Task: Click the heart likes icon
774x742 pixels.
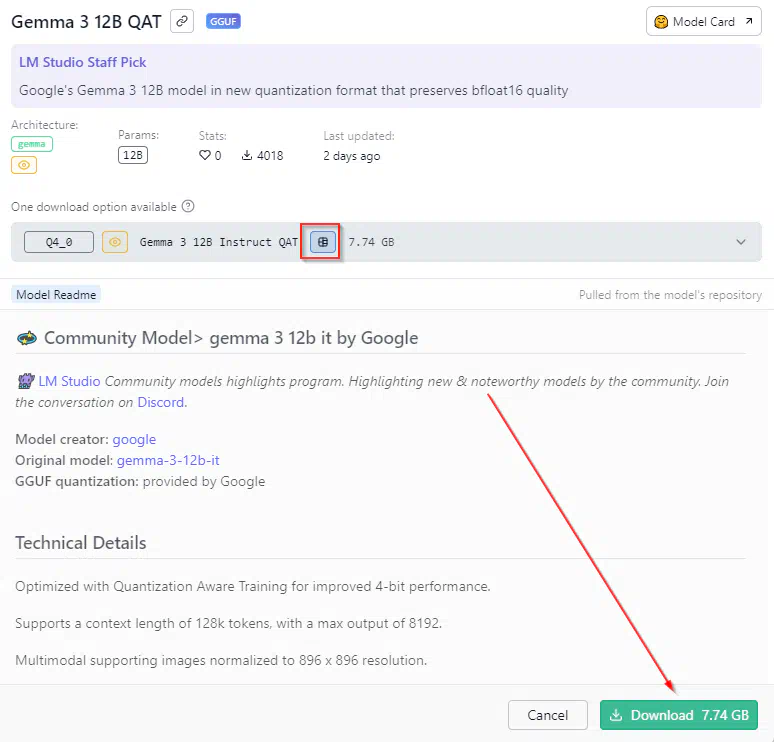Action: (204, 155)
